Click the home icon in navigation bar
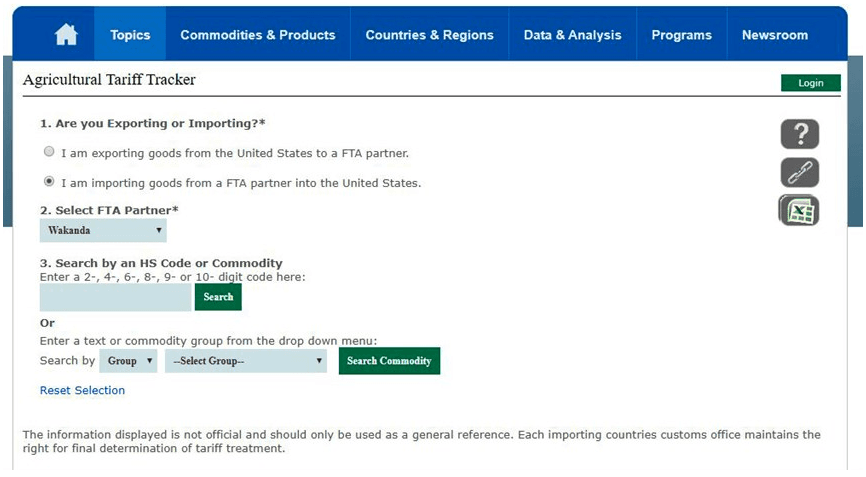Screen dimensions: 866x477 click(x=66, y=35)
